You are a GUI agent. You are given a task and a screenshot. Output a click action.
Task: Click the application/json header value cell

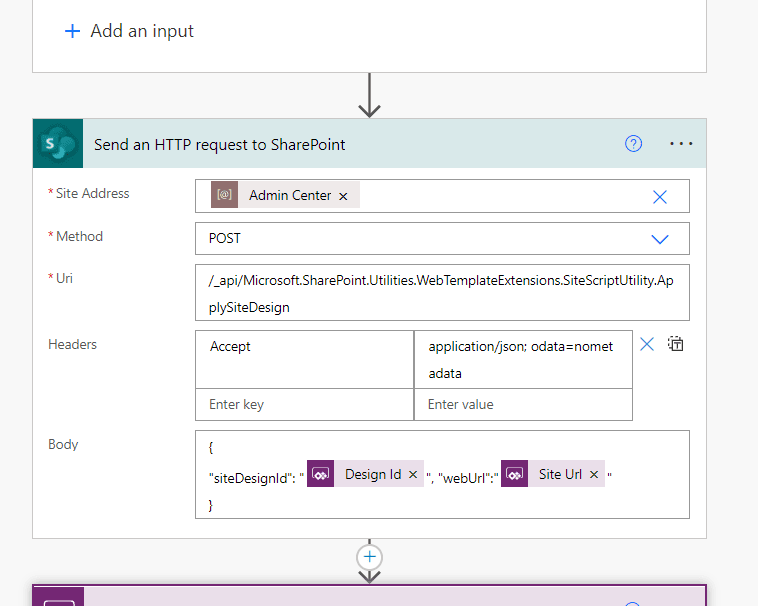523,360
